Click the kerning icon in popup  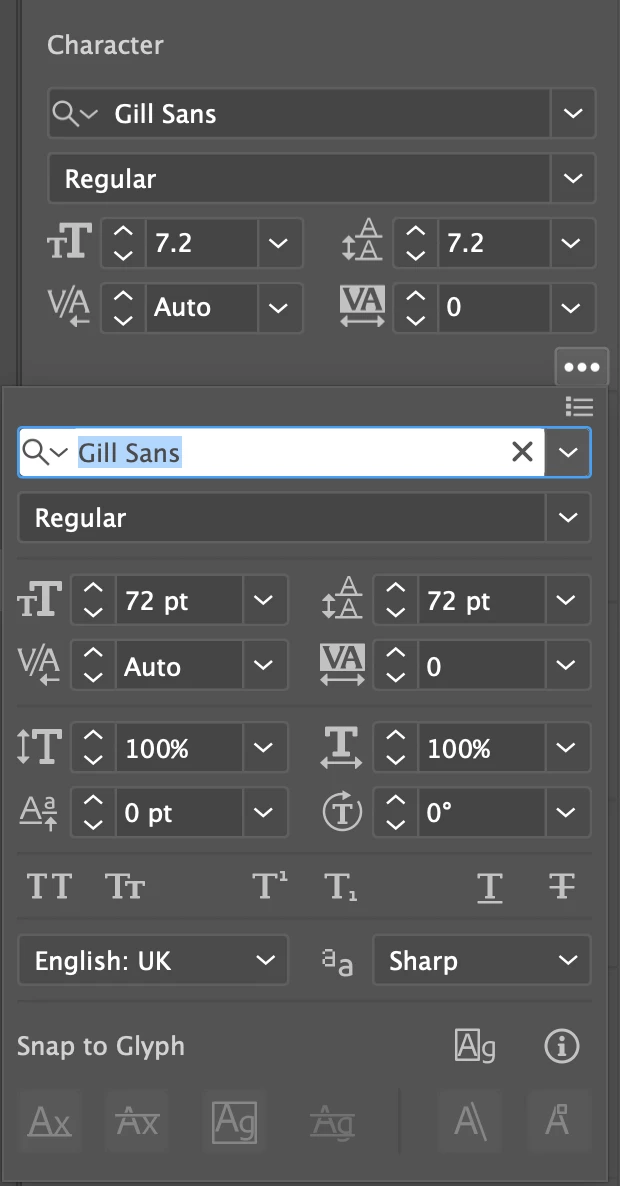39,666
